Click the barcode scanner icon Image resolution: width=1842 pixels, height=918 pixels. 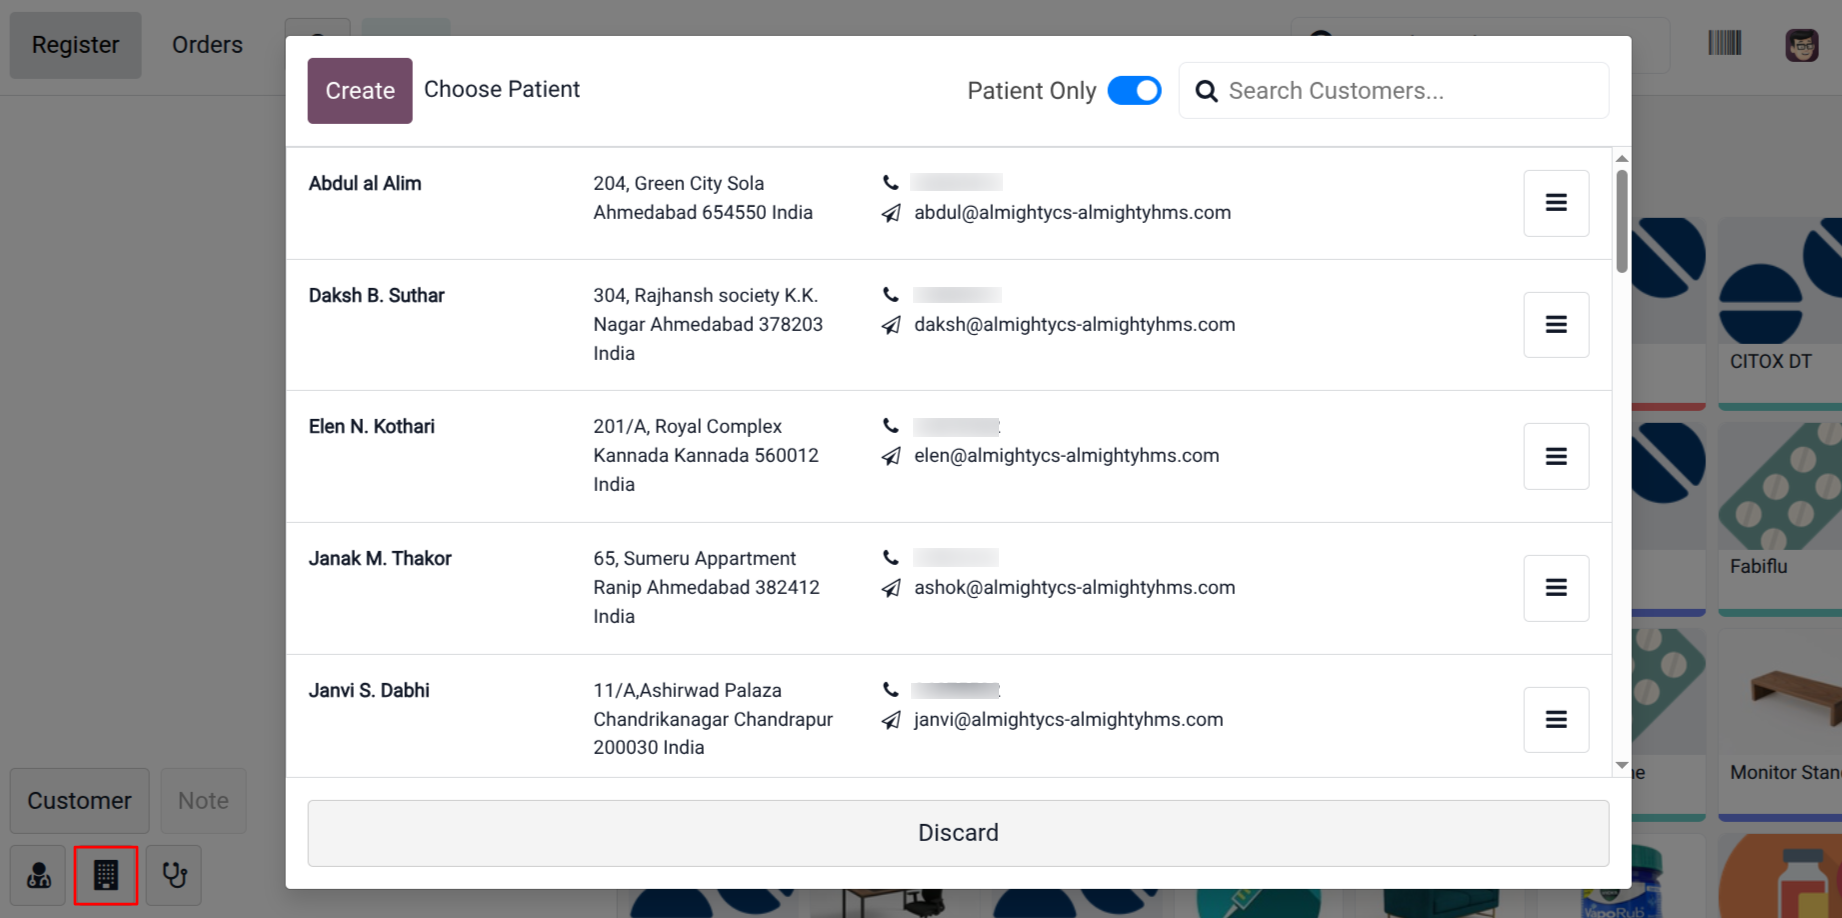tap(1724, 43)
